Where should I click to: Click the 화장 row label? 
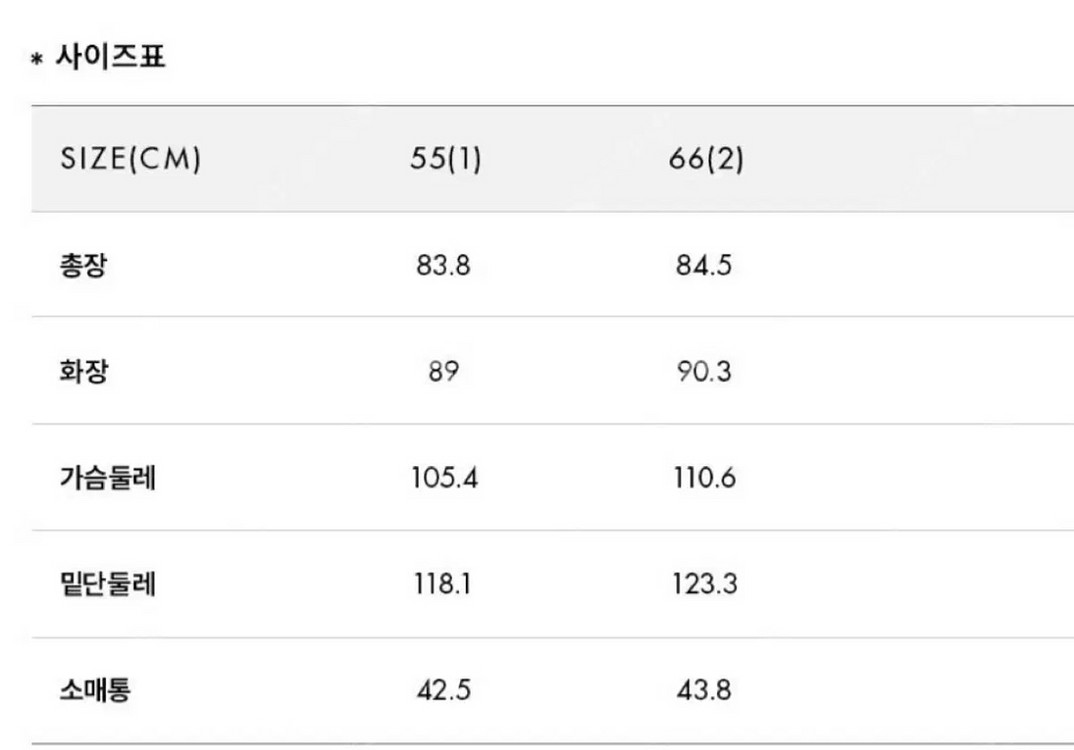click(82, 372)
